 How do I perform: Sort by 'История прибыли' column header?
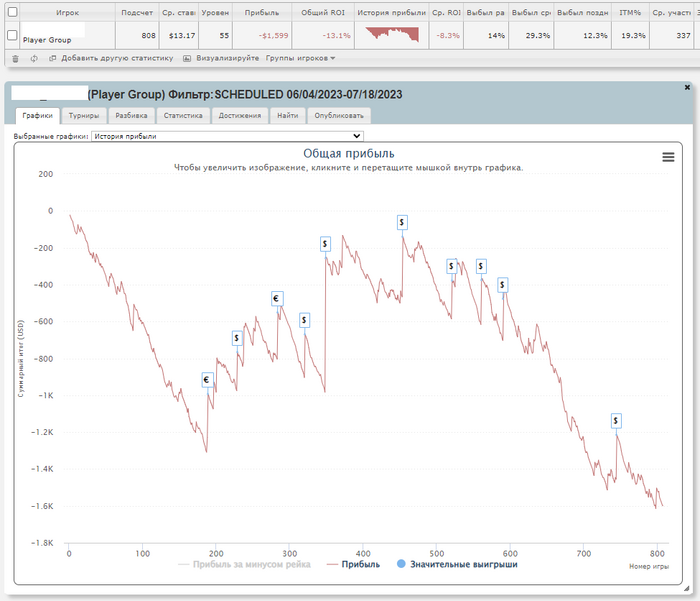[392, 13]
